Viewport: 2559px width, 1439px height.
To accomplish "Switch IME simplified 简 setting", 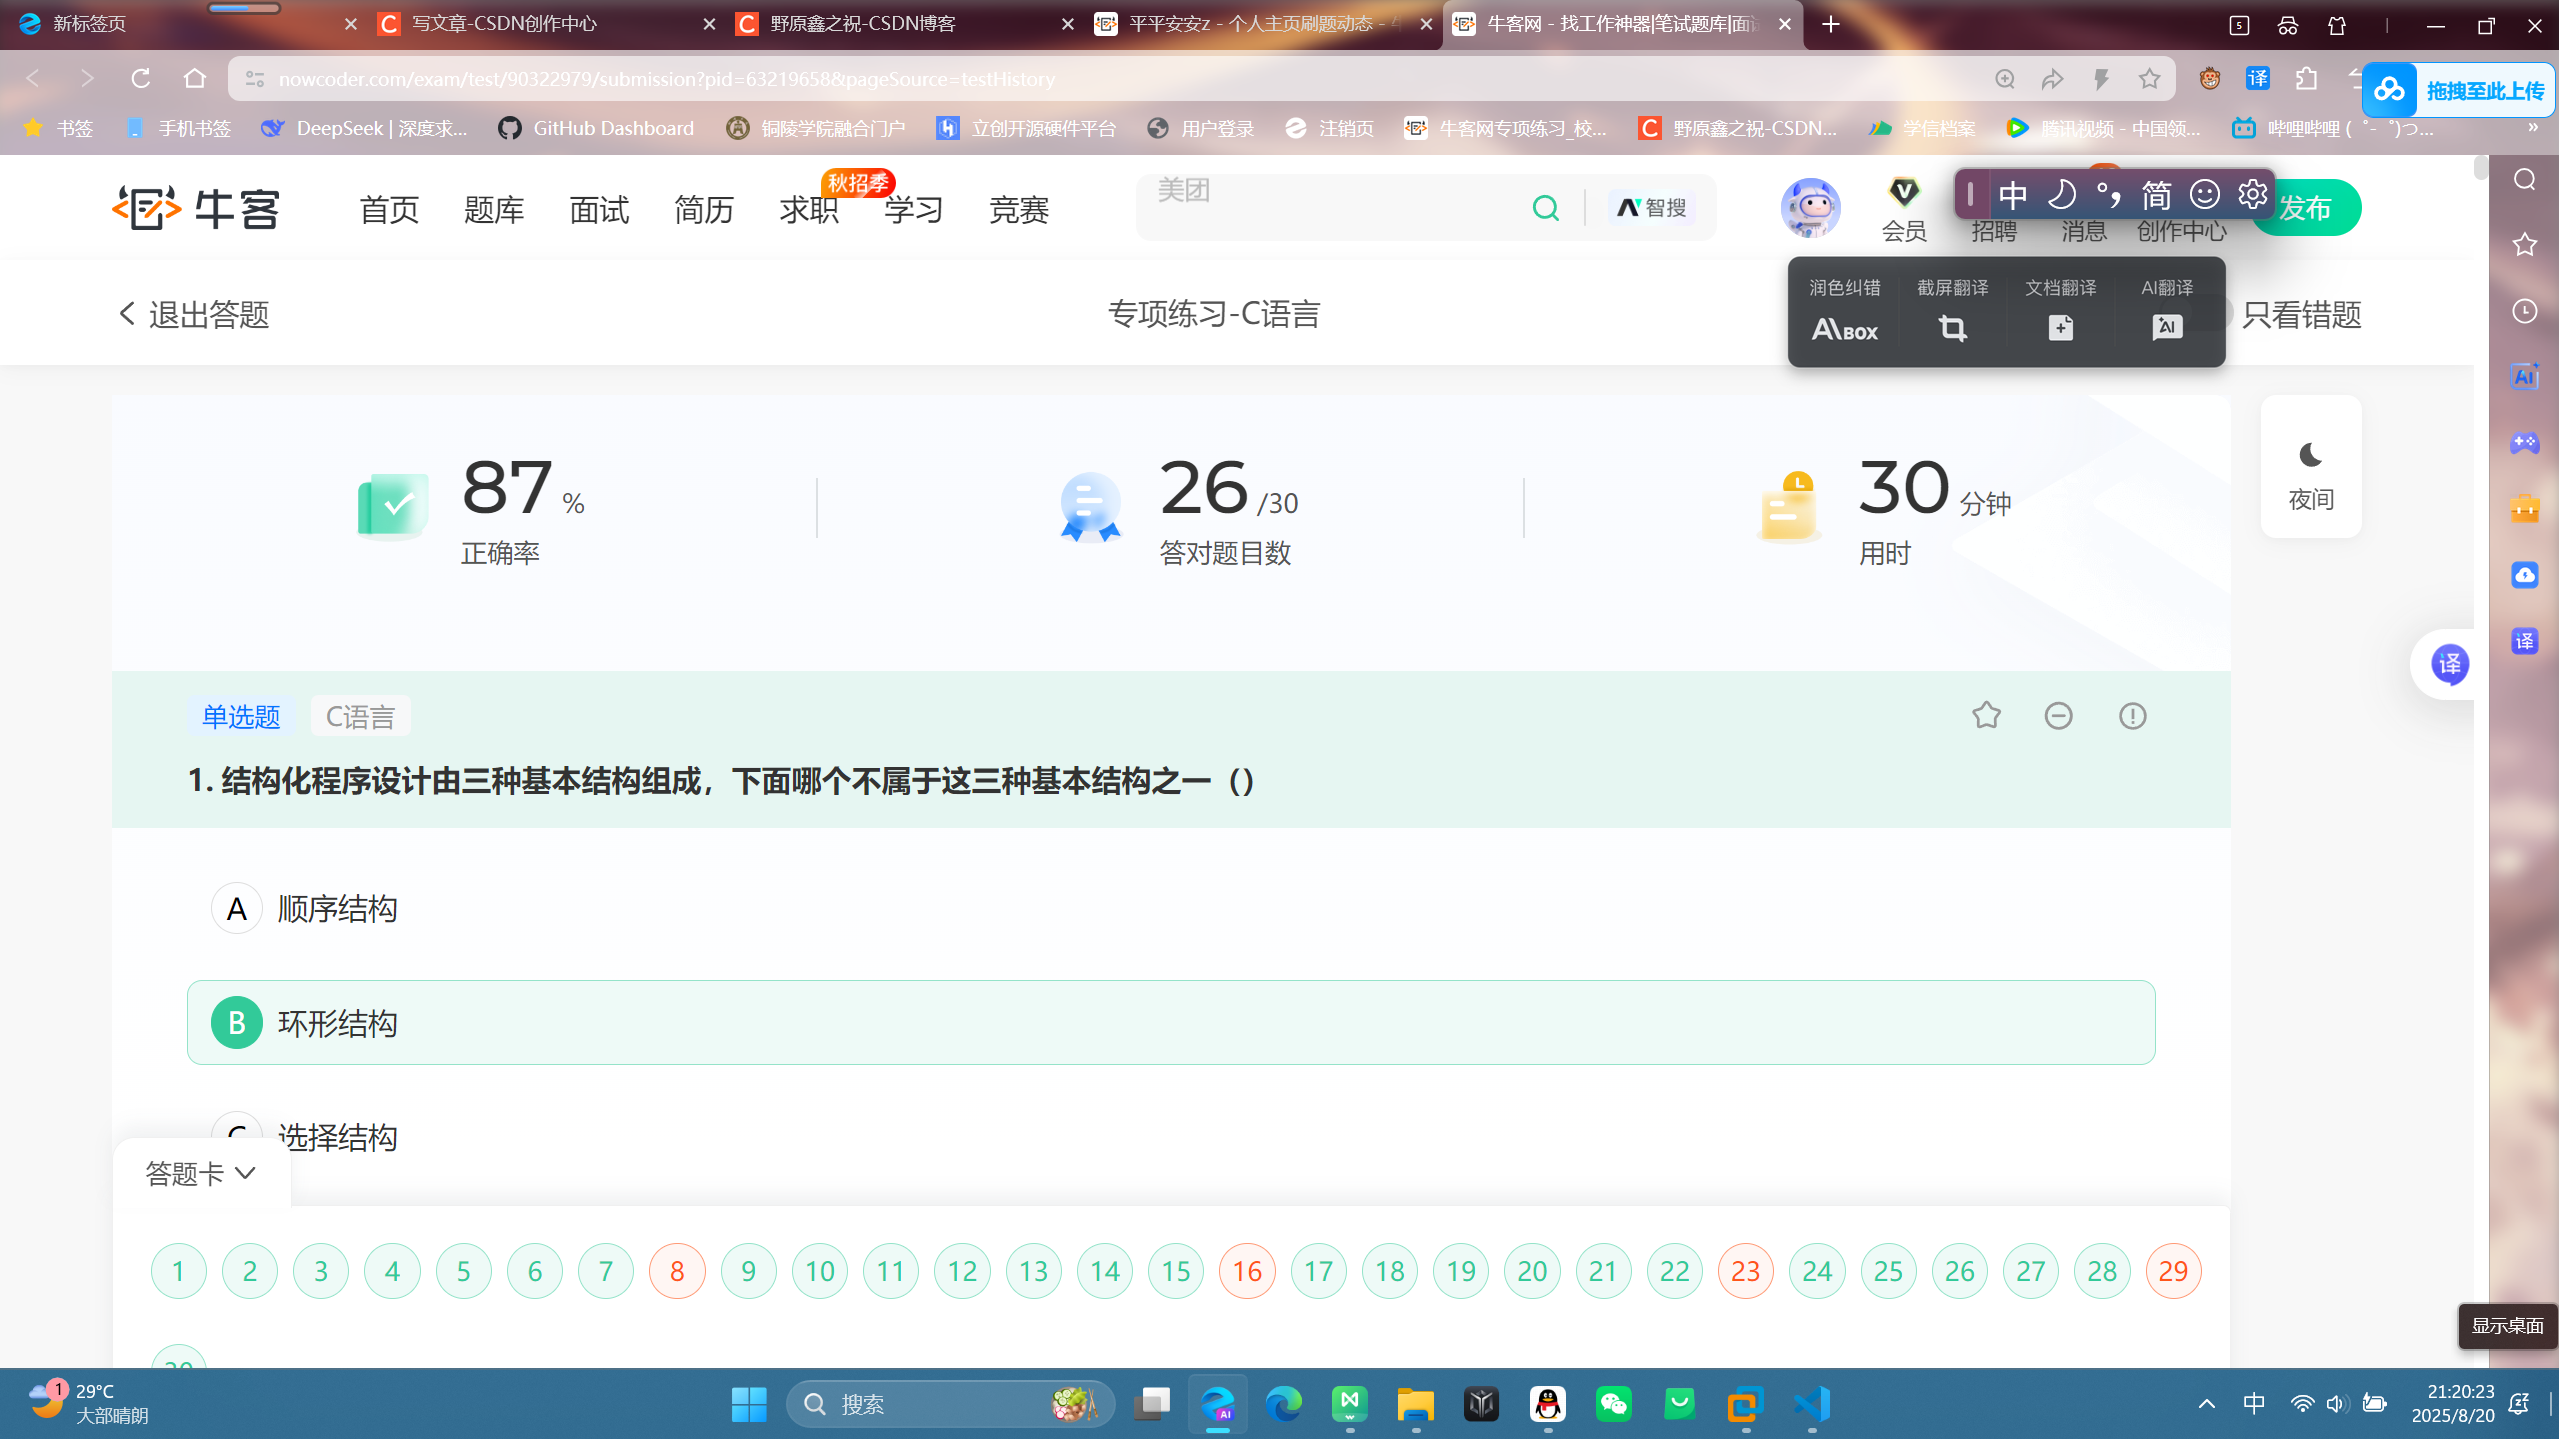I will pyautogui.click(x=2156, y=194).
